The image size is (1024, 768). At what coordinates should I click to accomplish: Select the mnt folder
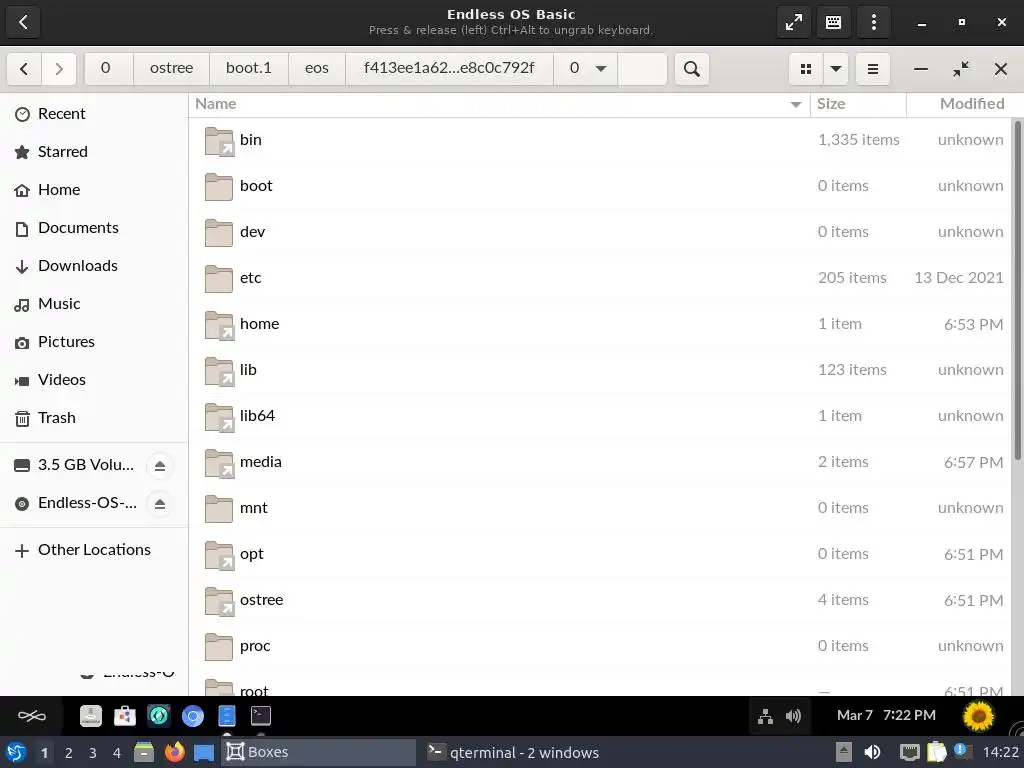600,508
